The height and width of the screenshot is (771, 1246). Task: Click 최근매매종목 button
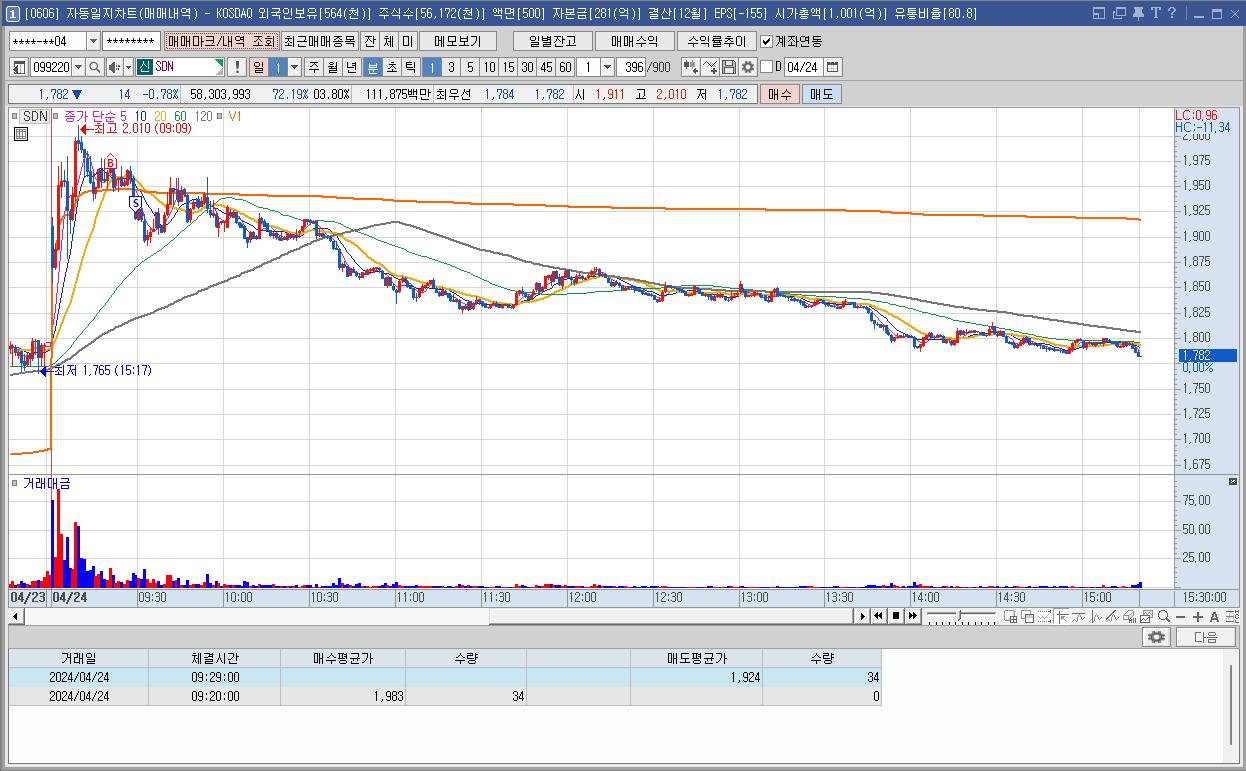click(x=319, y=41)
